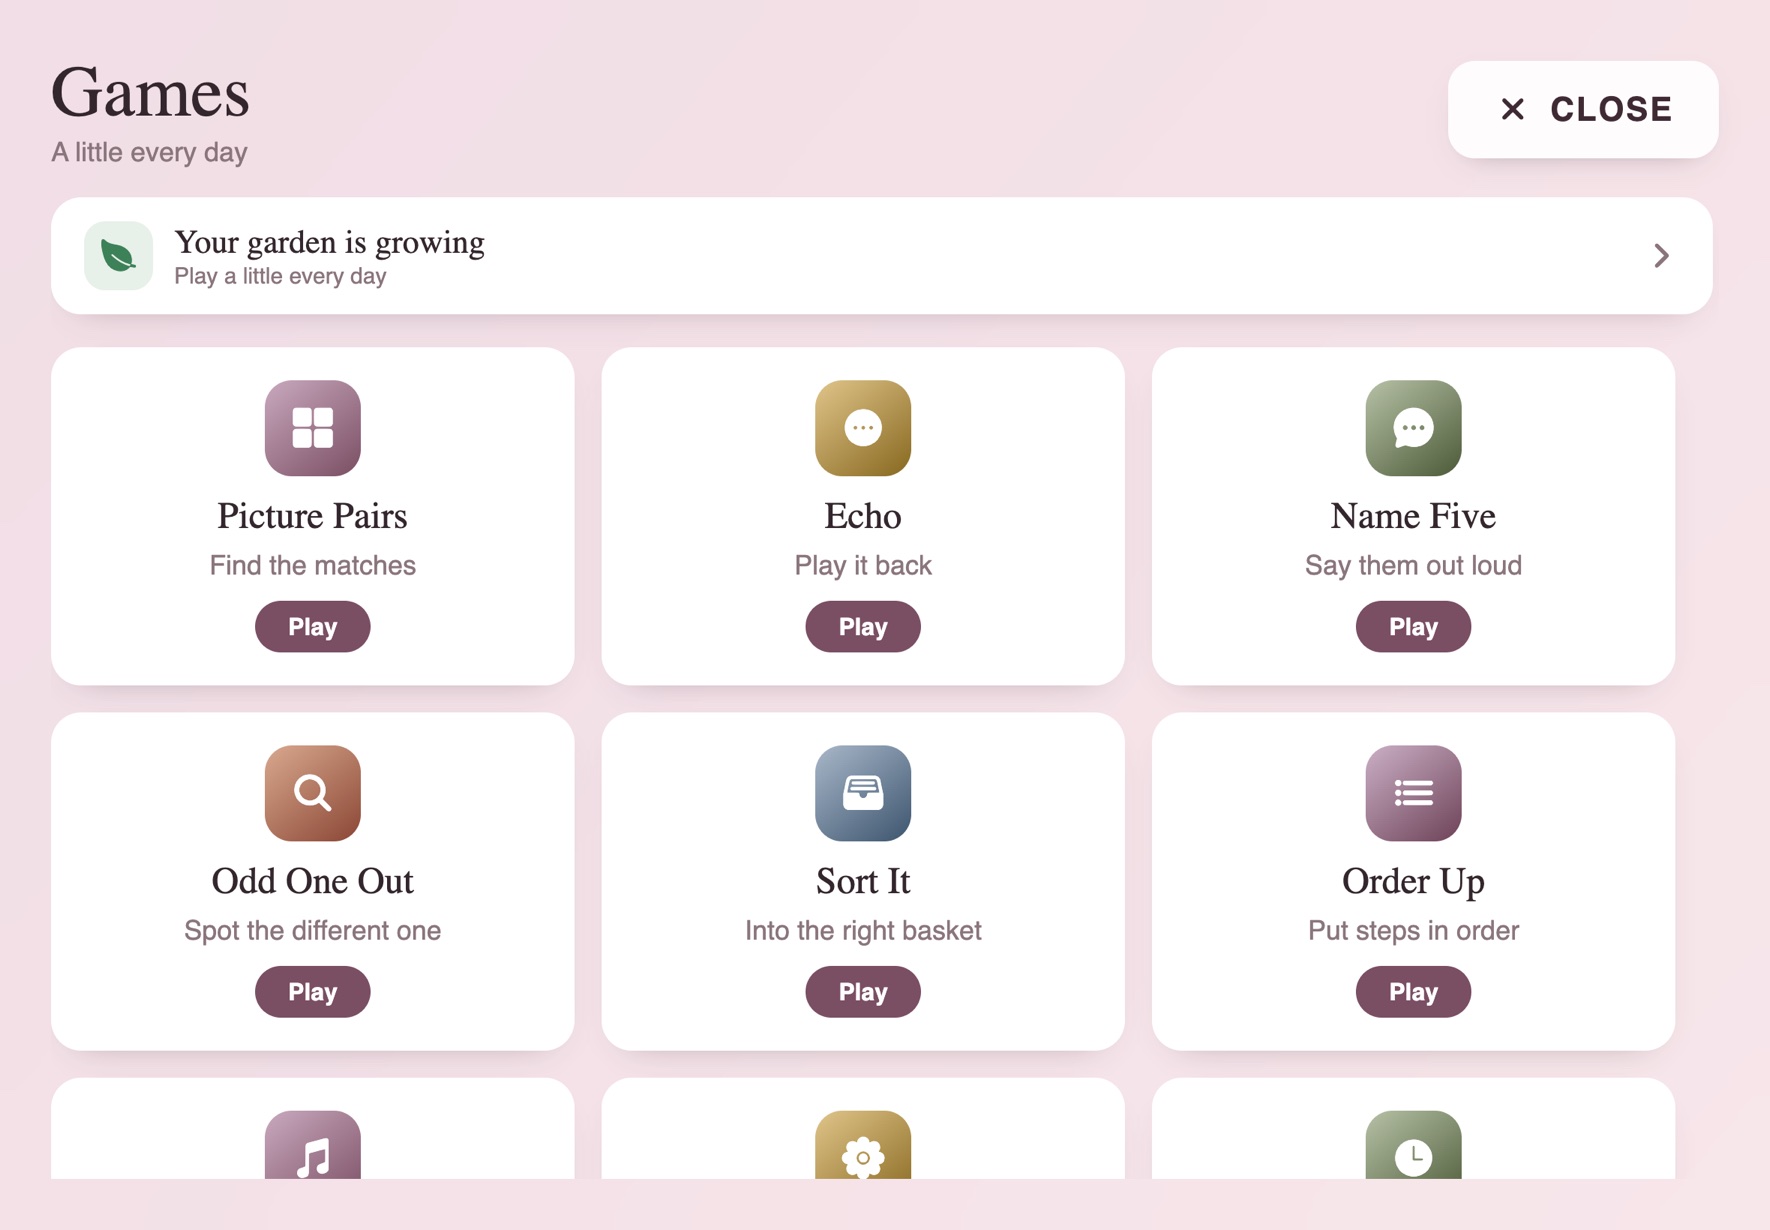Expand the garden banner chevron arrow
This screenshot has height=1230, width=1770.
[1661, 256]
